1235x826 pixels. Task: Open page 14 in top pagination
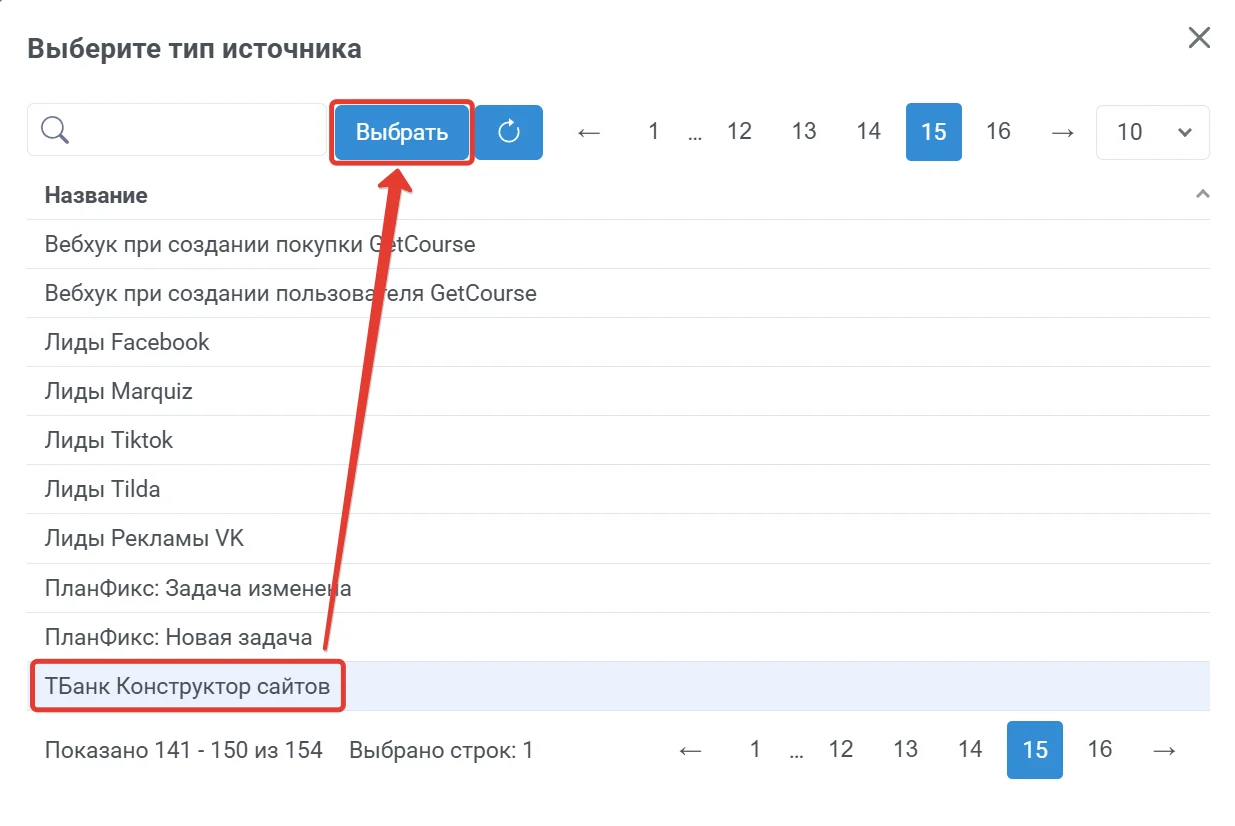pos(869,131)
